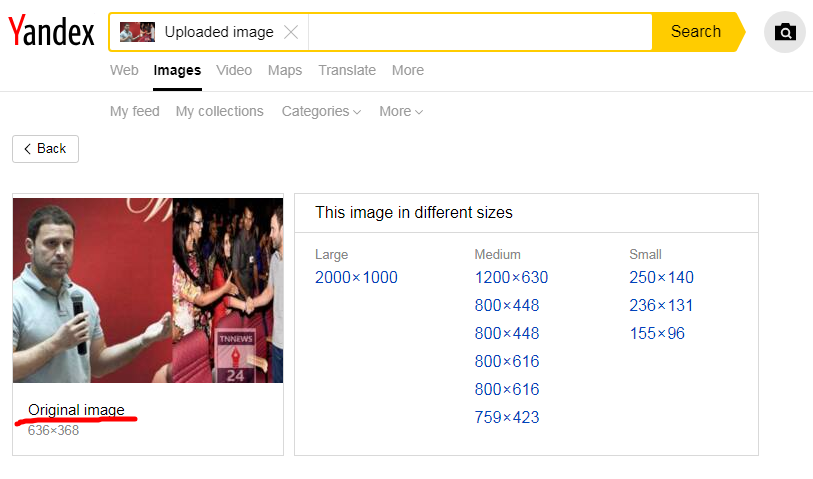813x479 pixels.
Task: Open My collections link
Action: coord(219,111)
